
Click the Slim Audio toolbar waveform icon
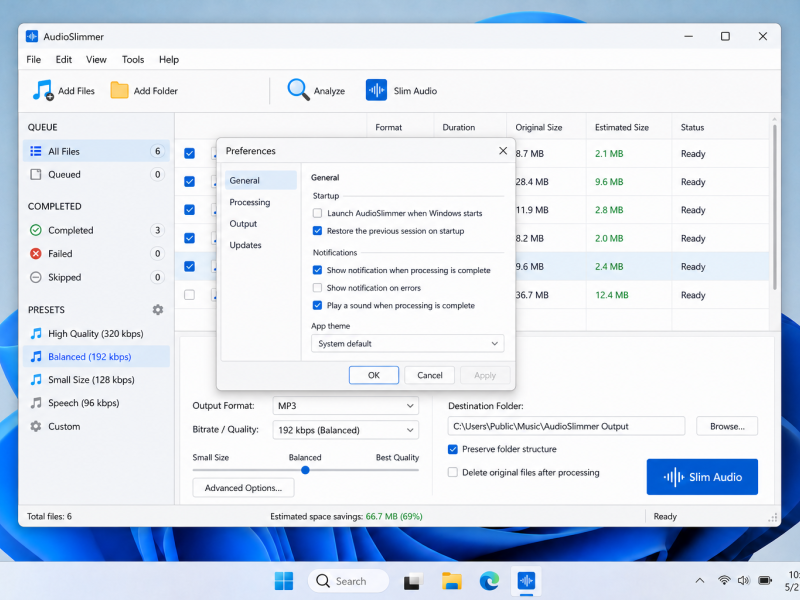(376, 90)
